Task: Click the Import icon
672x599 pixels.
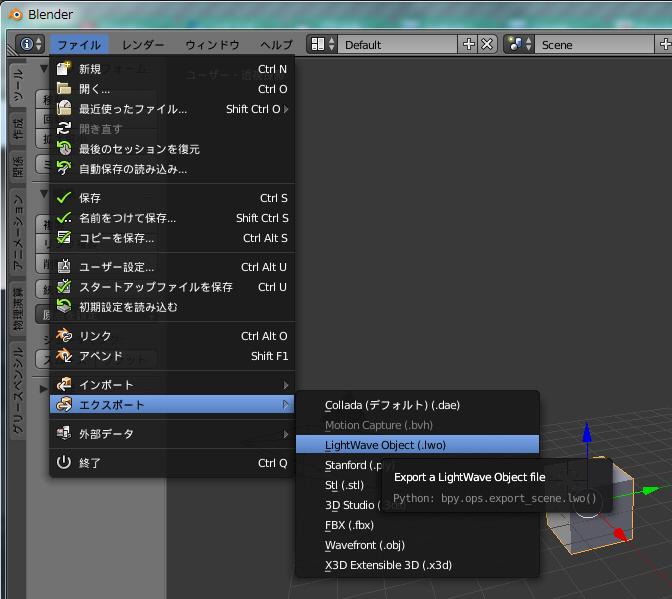Action: click(64, 384)
